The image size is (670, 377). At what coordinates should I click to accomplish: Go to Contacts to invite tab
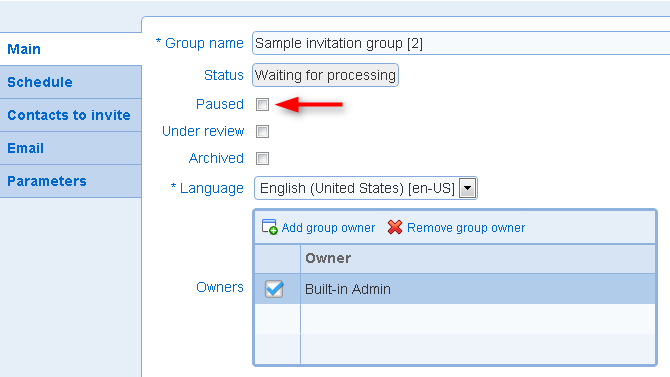click(71, 115)
